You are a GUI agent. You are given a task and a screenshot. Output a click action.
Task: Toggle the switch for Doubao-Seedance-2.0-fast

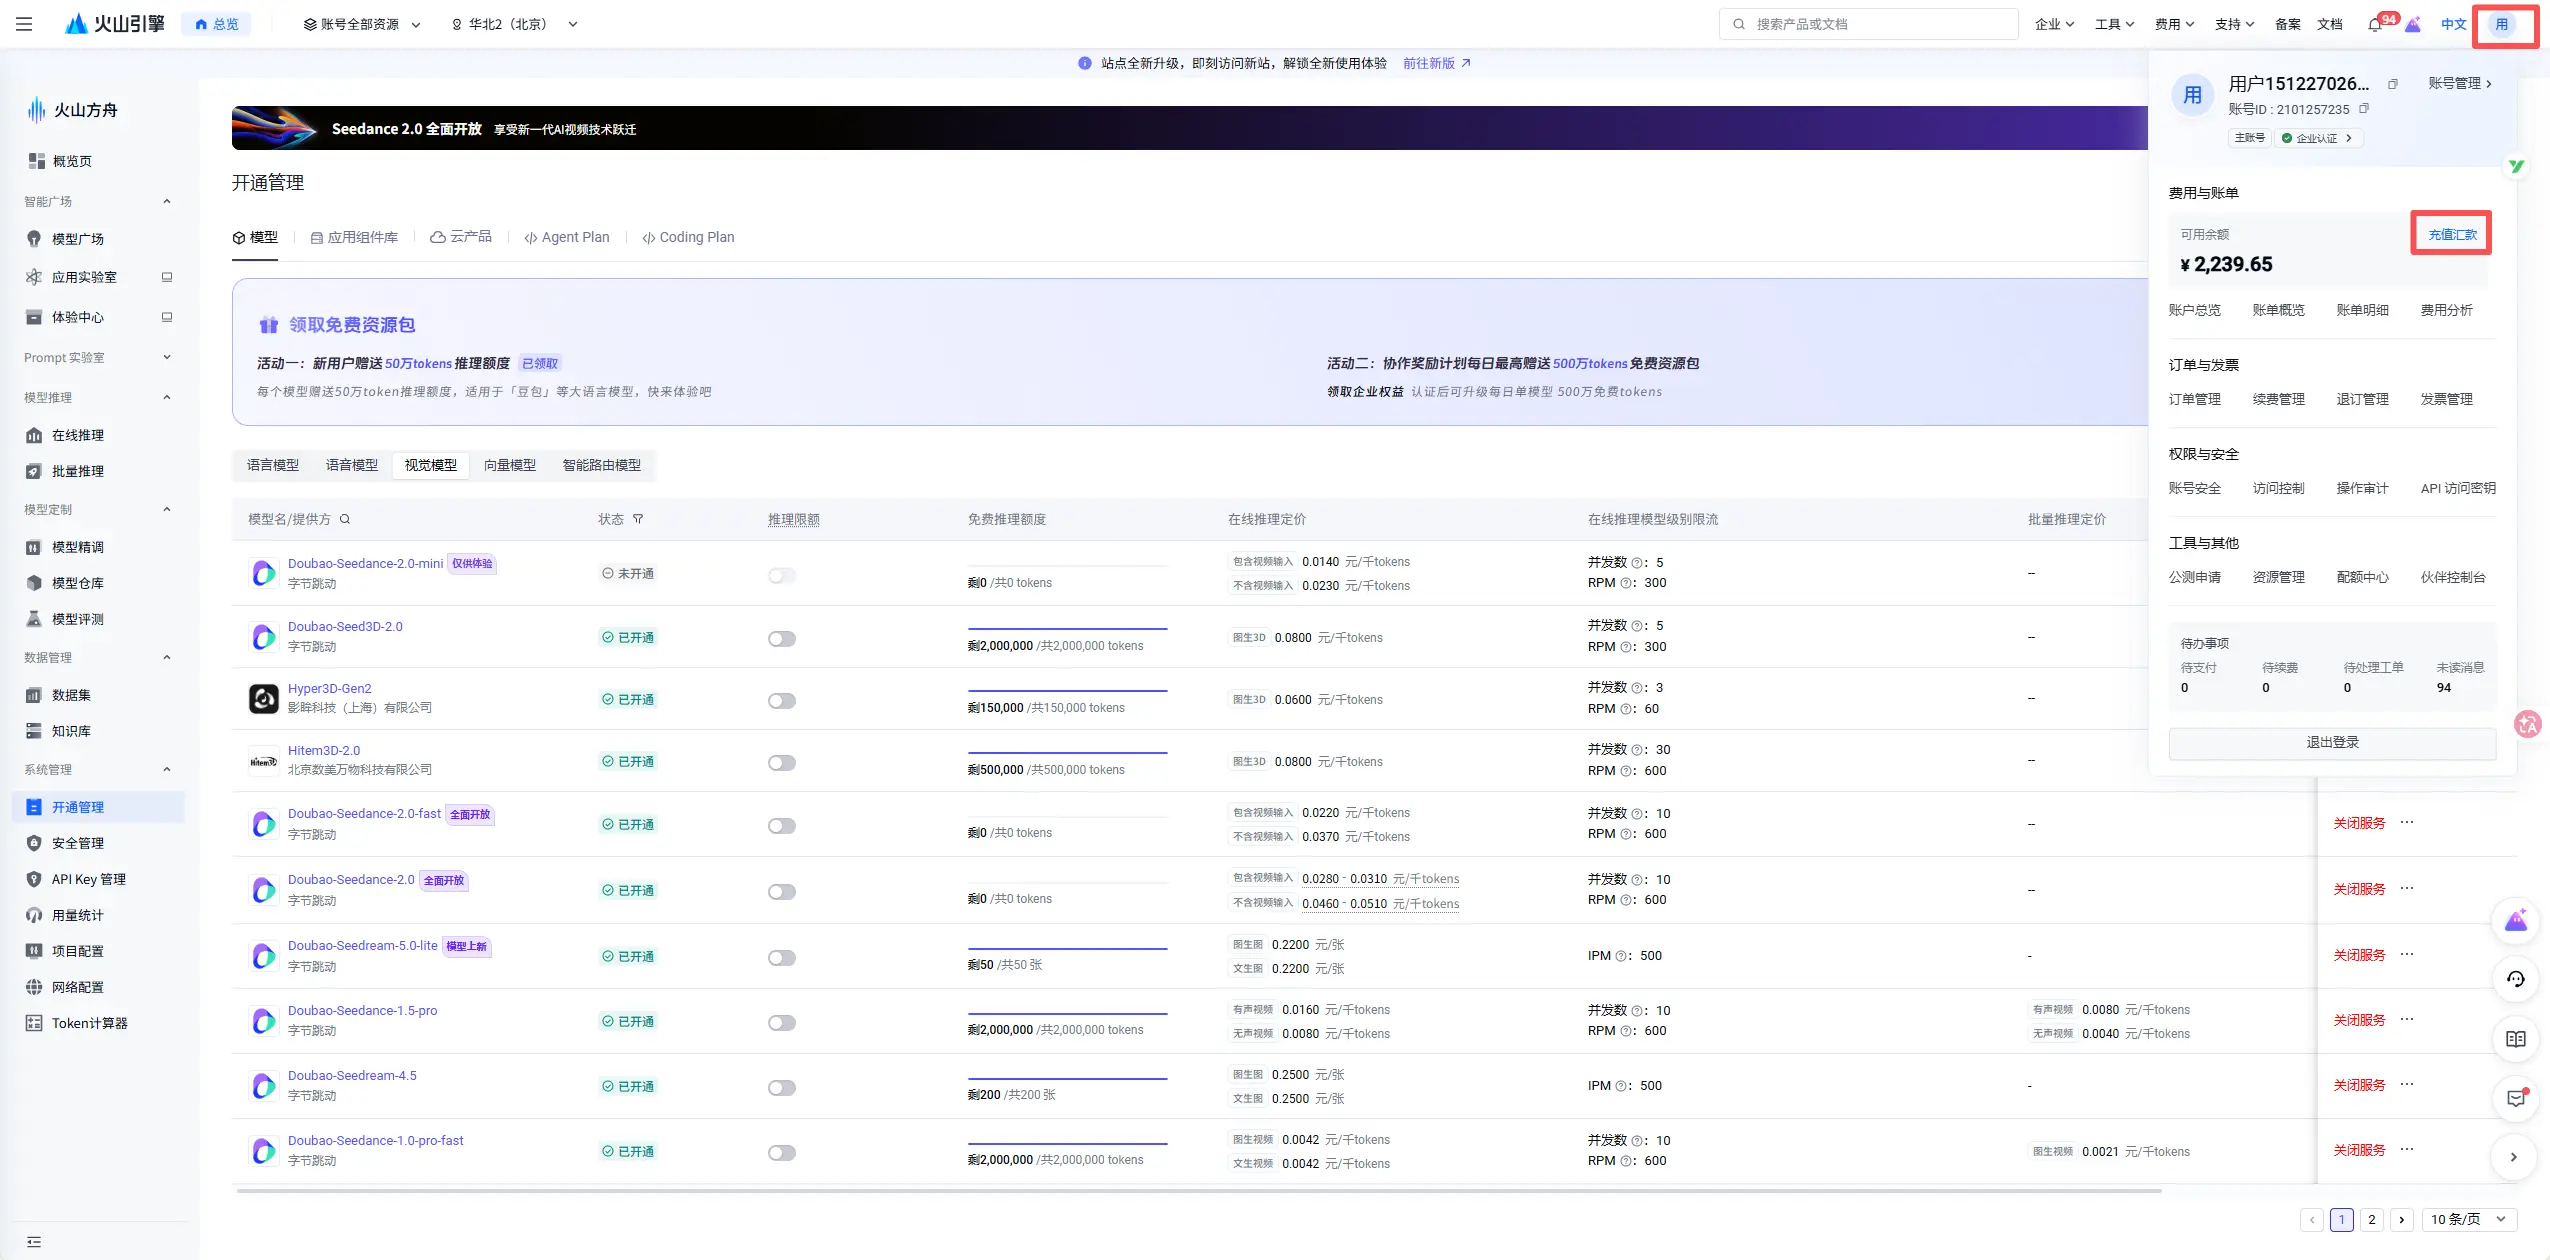point(782,826)
